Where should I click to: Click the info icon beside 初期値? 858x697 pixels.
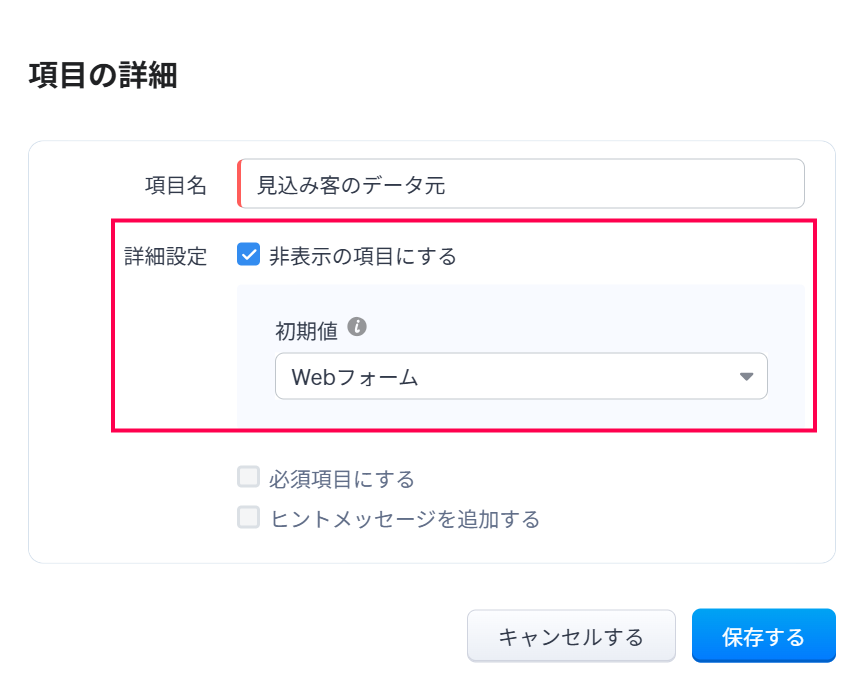click(x=358, y=327)
